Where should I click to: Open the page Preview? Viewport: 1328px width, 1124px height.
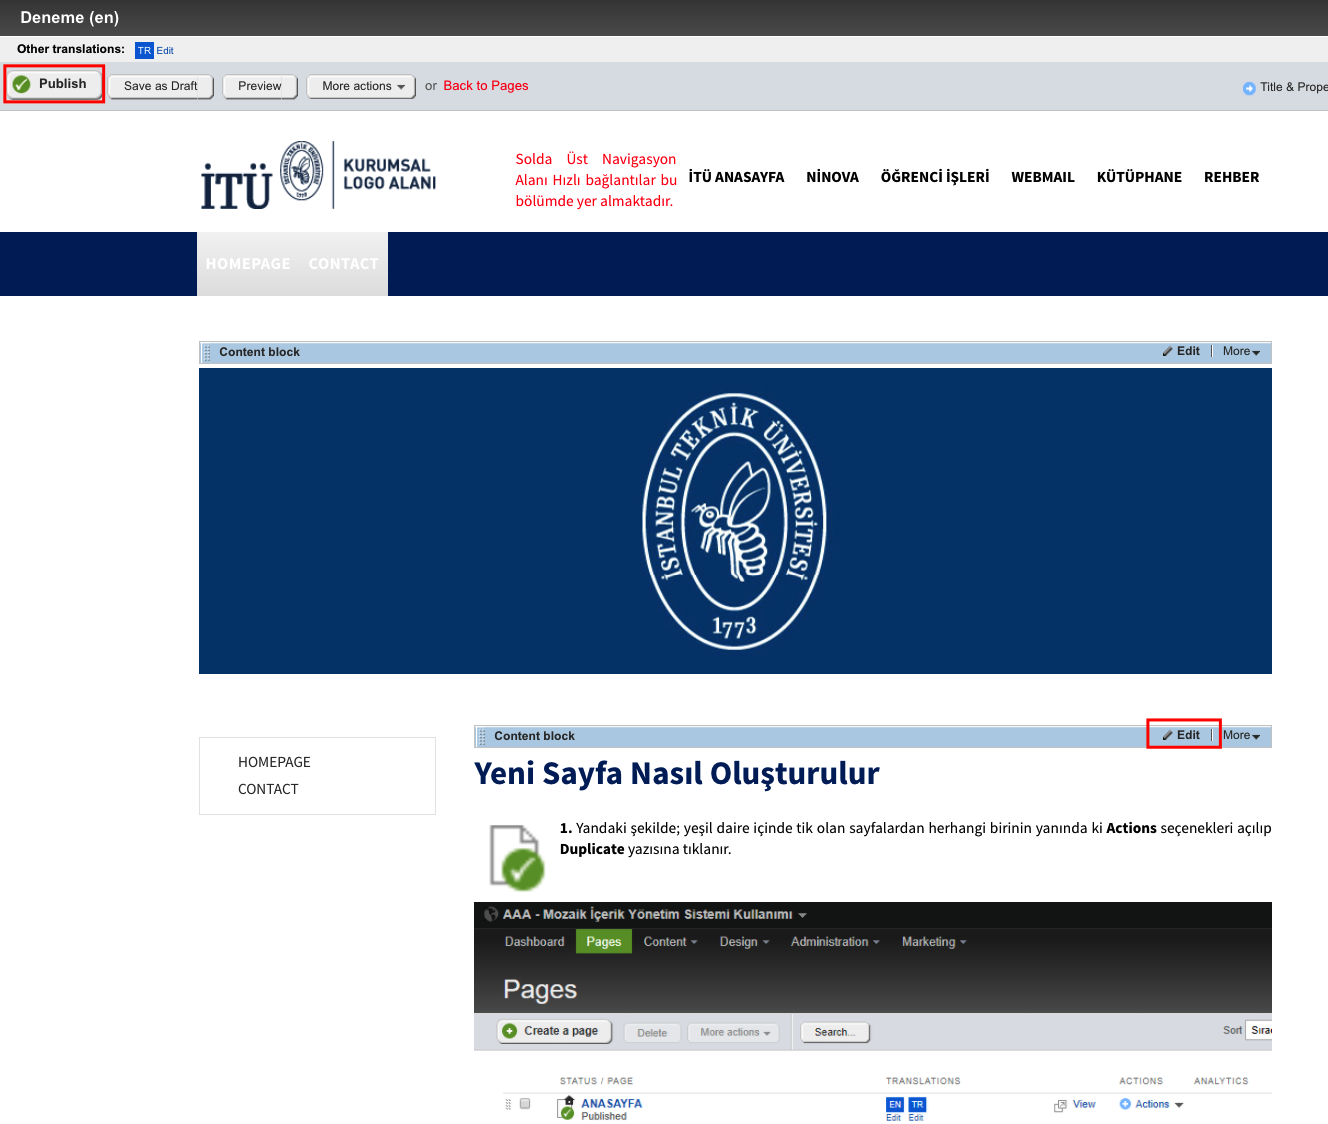[x=260, y=86]
